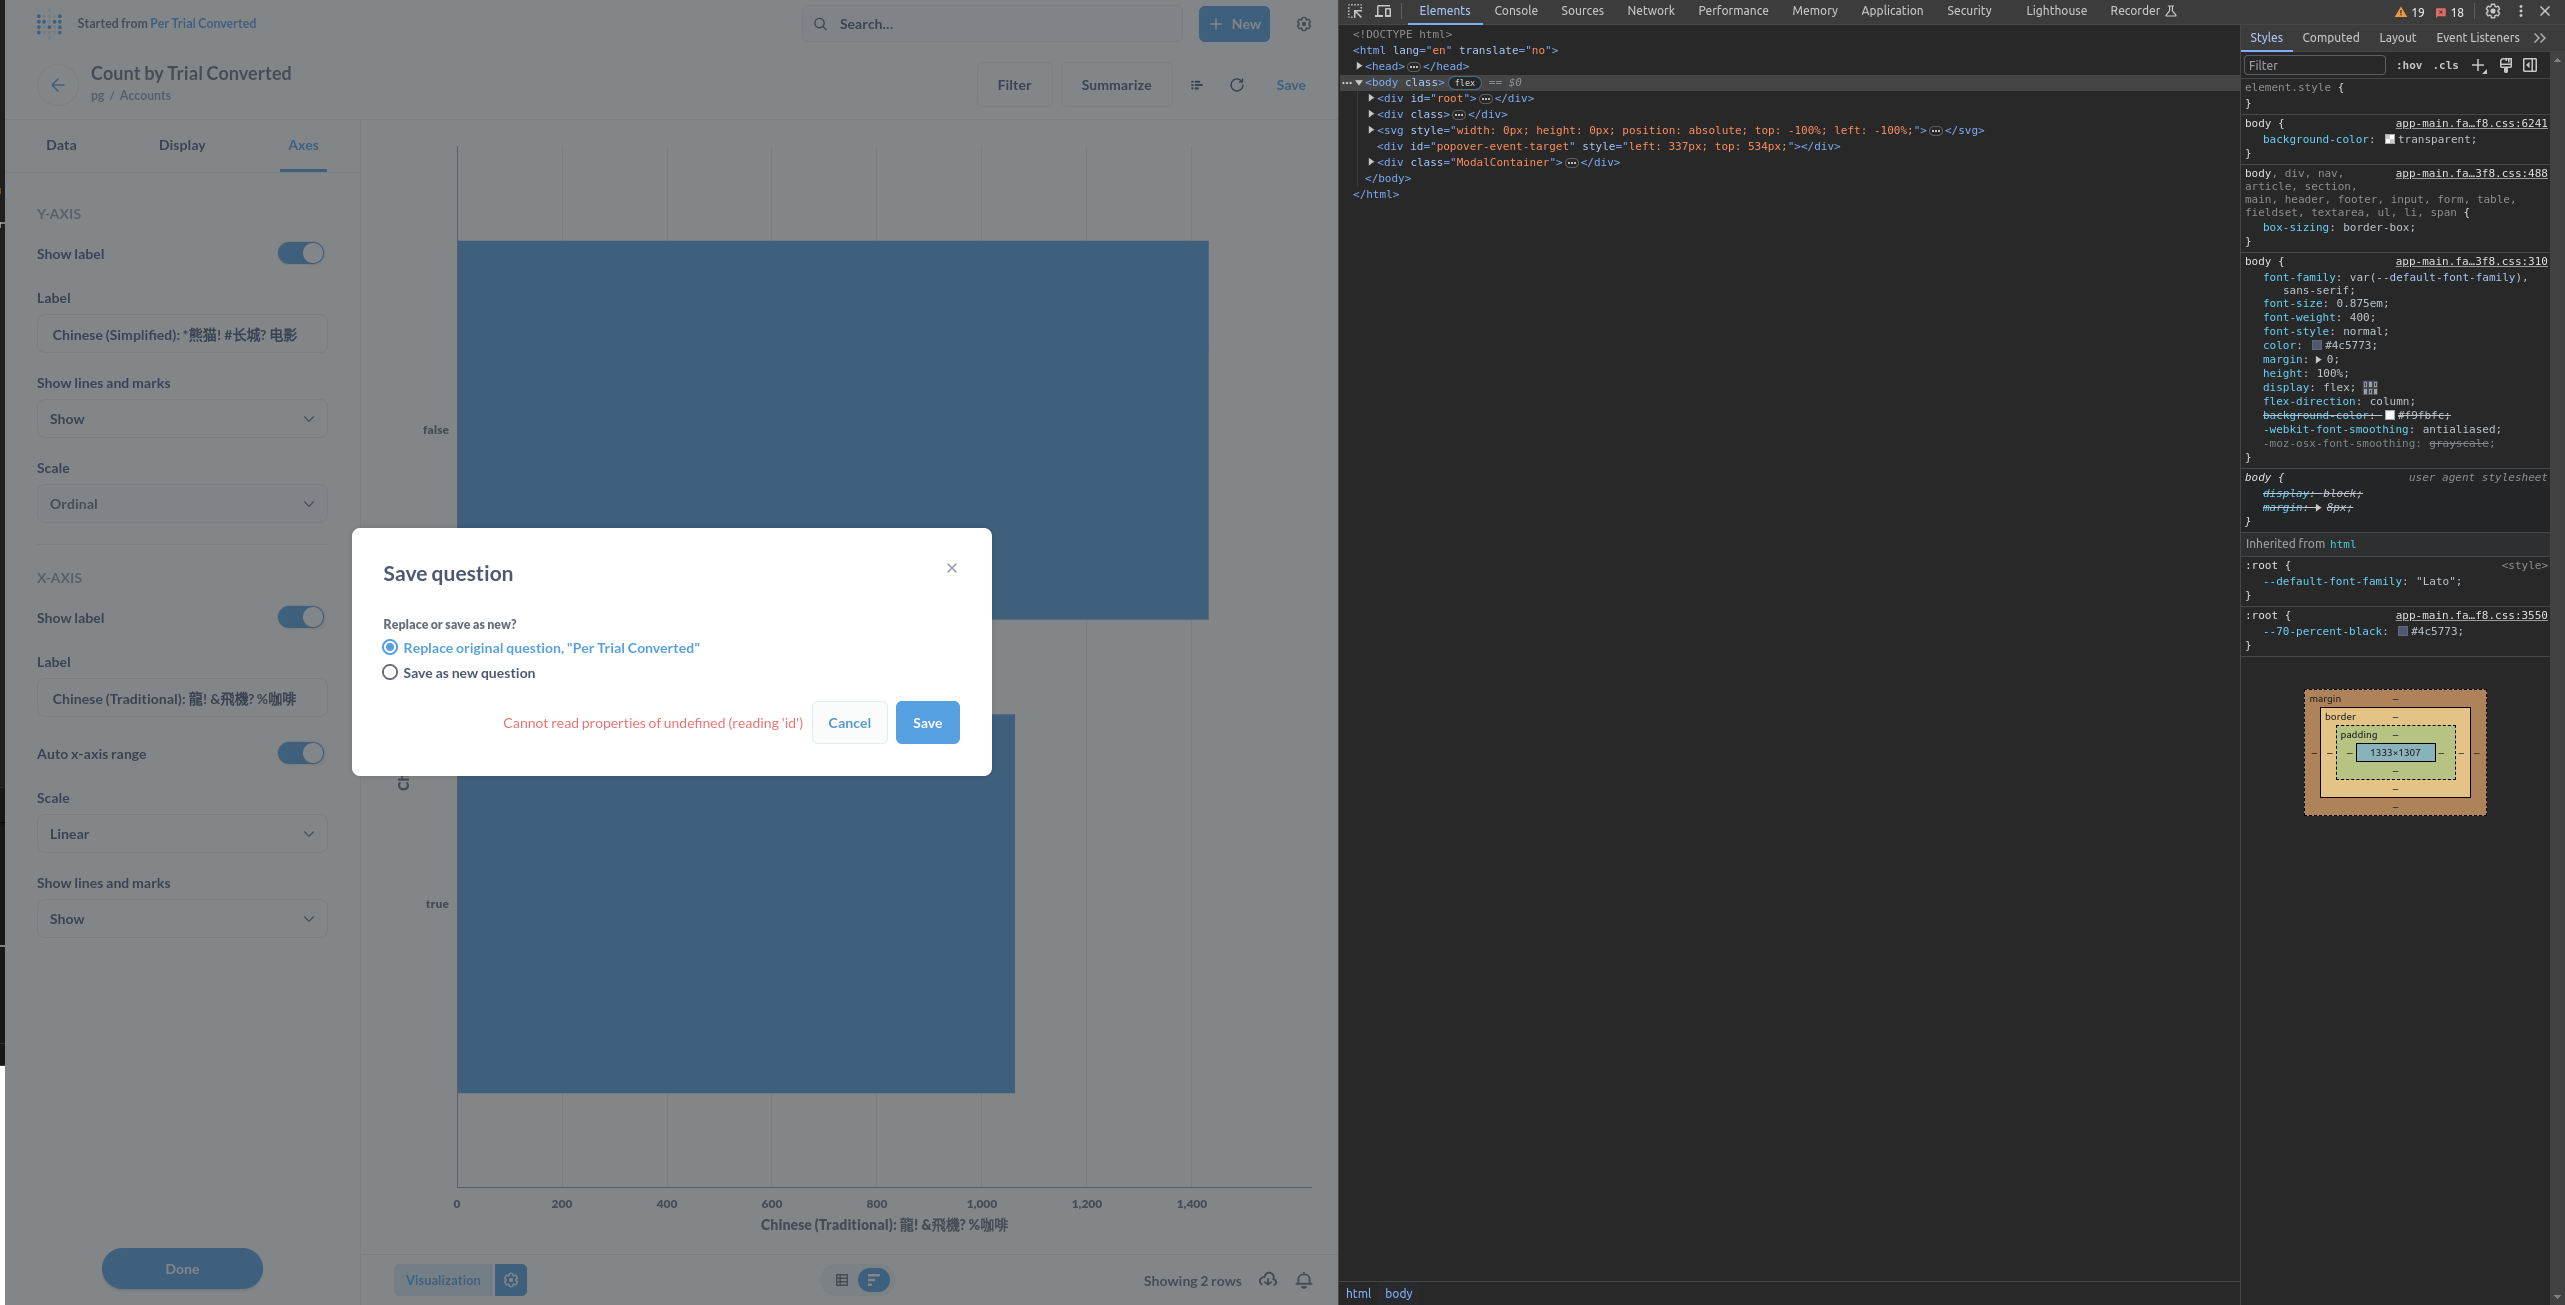Disable Auto x-axis range
Image resolution: width=2565 pixels, height=1305 pixels.
(x=300, y=752)
